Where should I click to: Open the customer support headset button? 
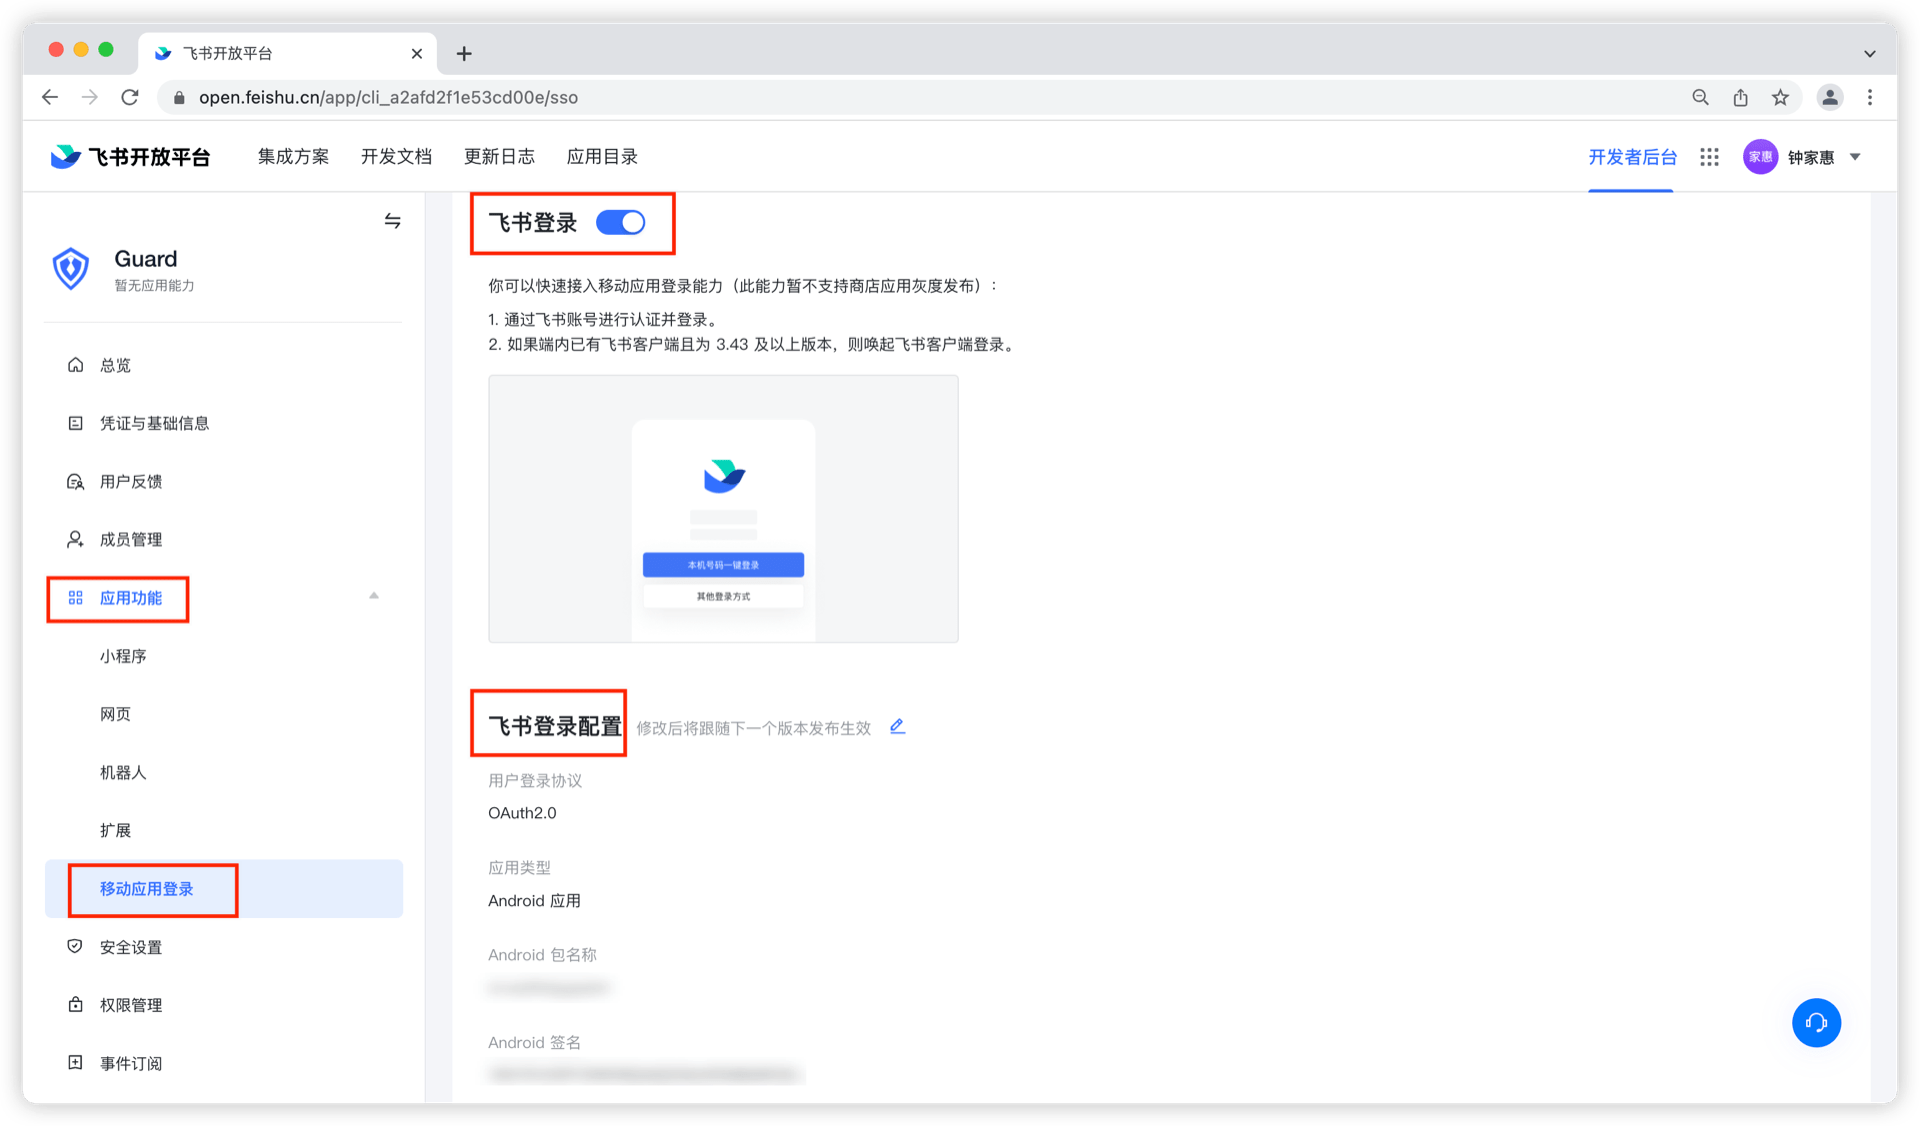[x=1816, y=1023]
